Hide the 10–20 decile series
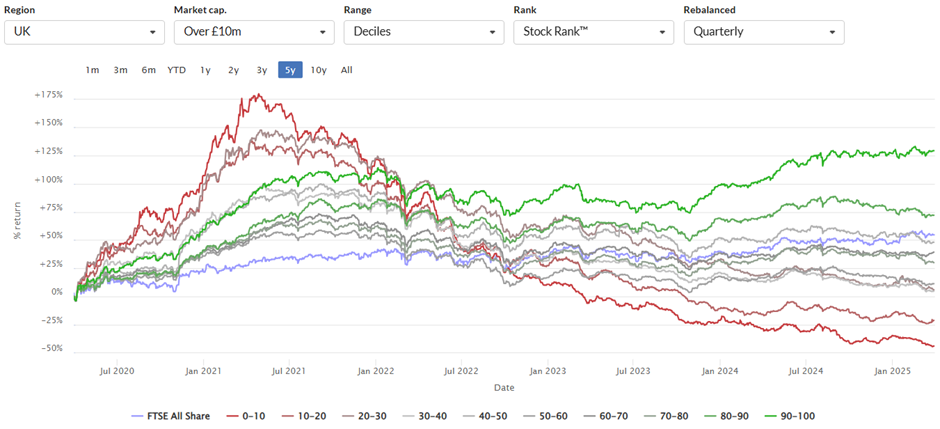The image size is (940, 429). (x=305, y=416)
